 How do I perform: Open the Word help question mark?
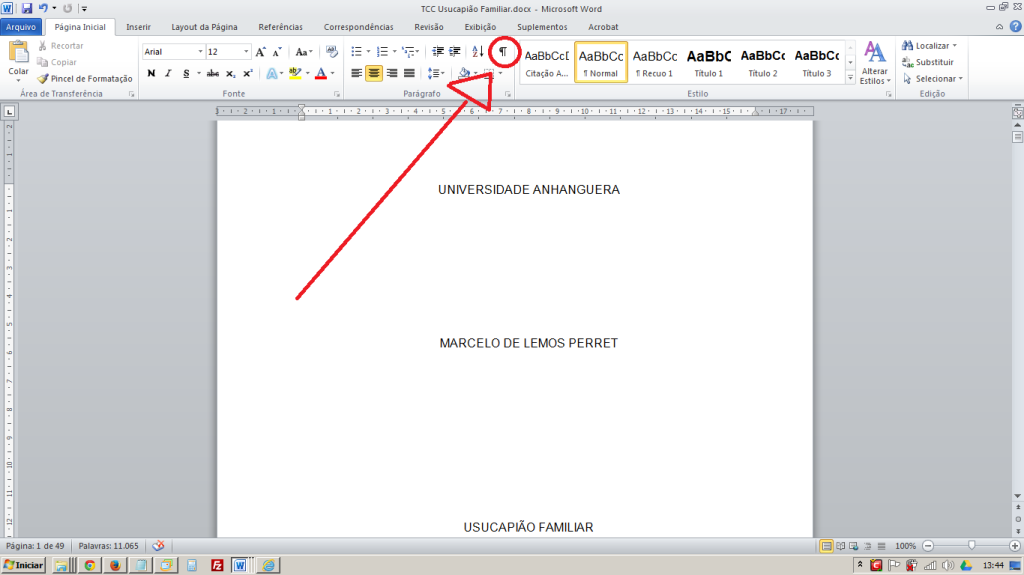click(x=1016, y=27)
